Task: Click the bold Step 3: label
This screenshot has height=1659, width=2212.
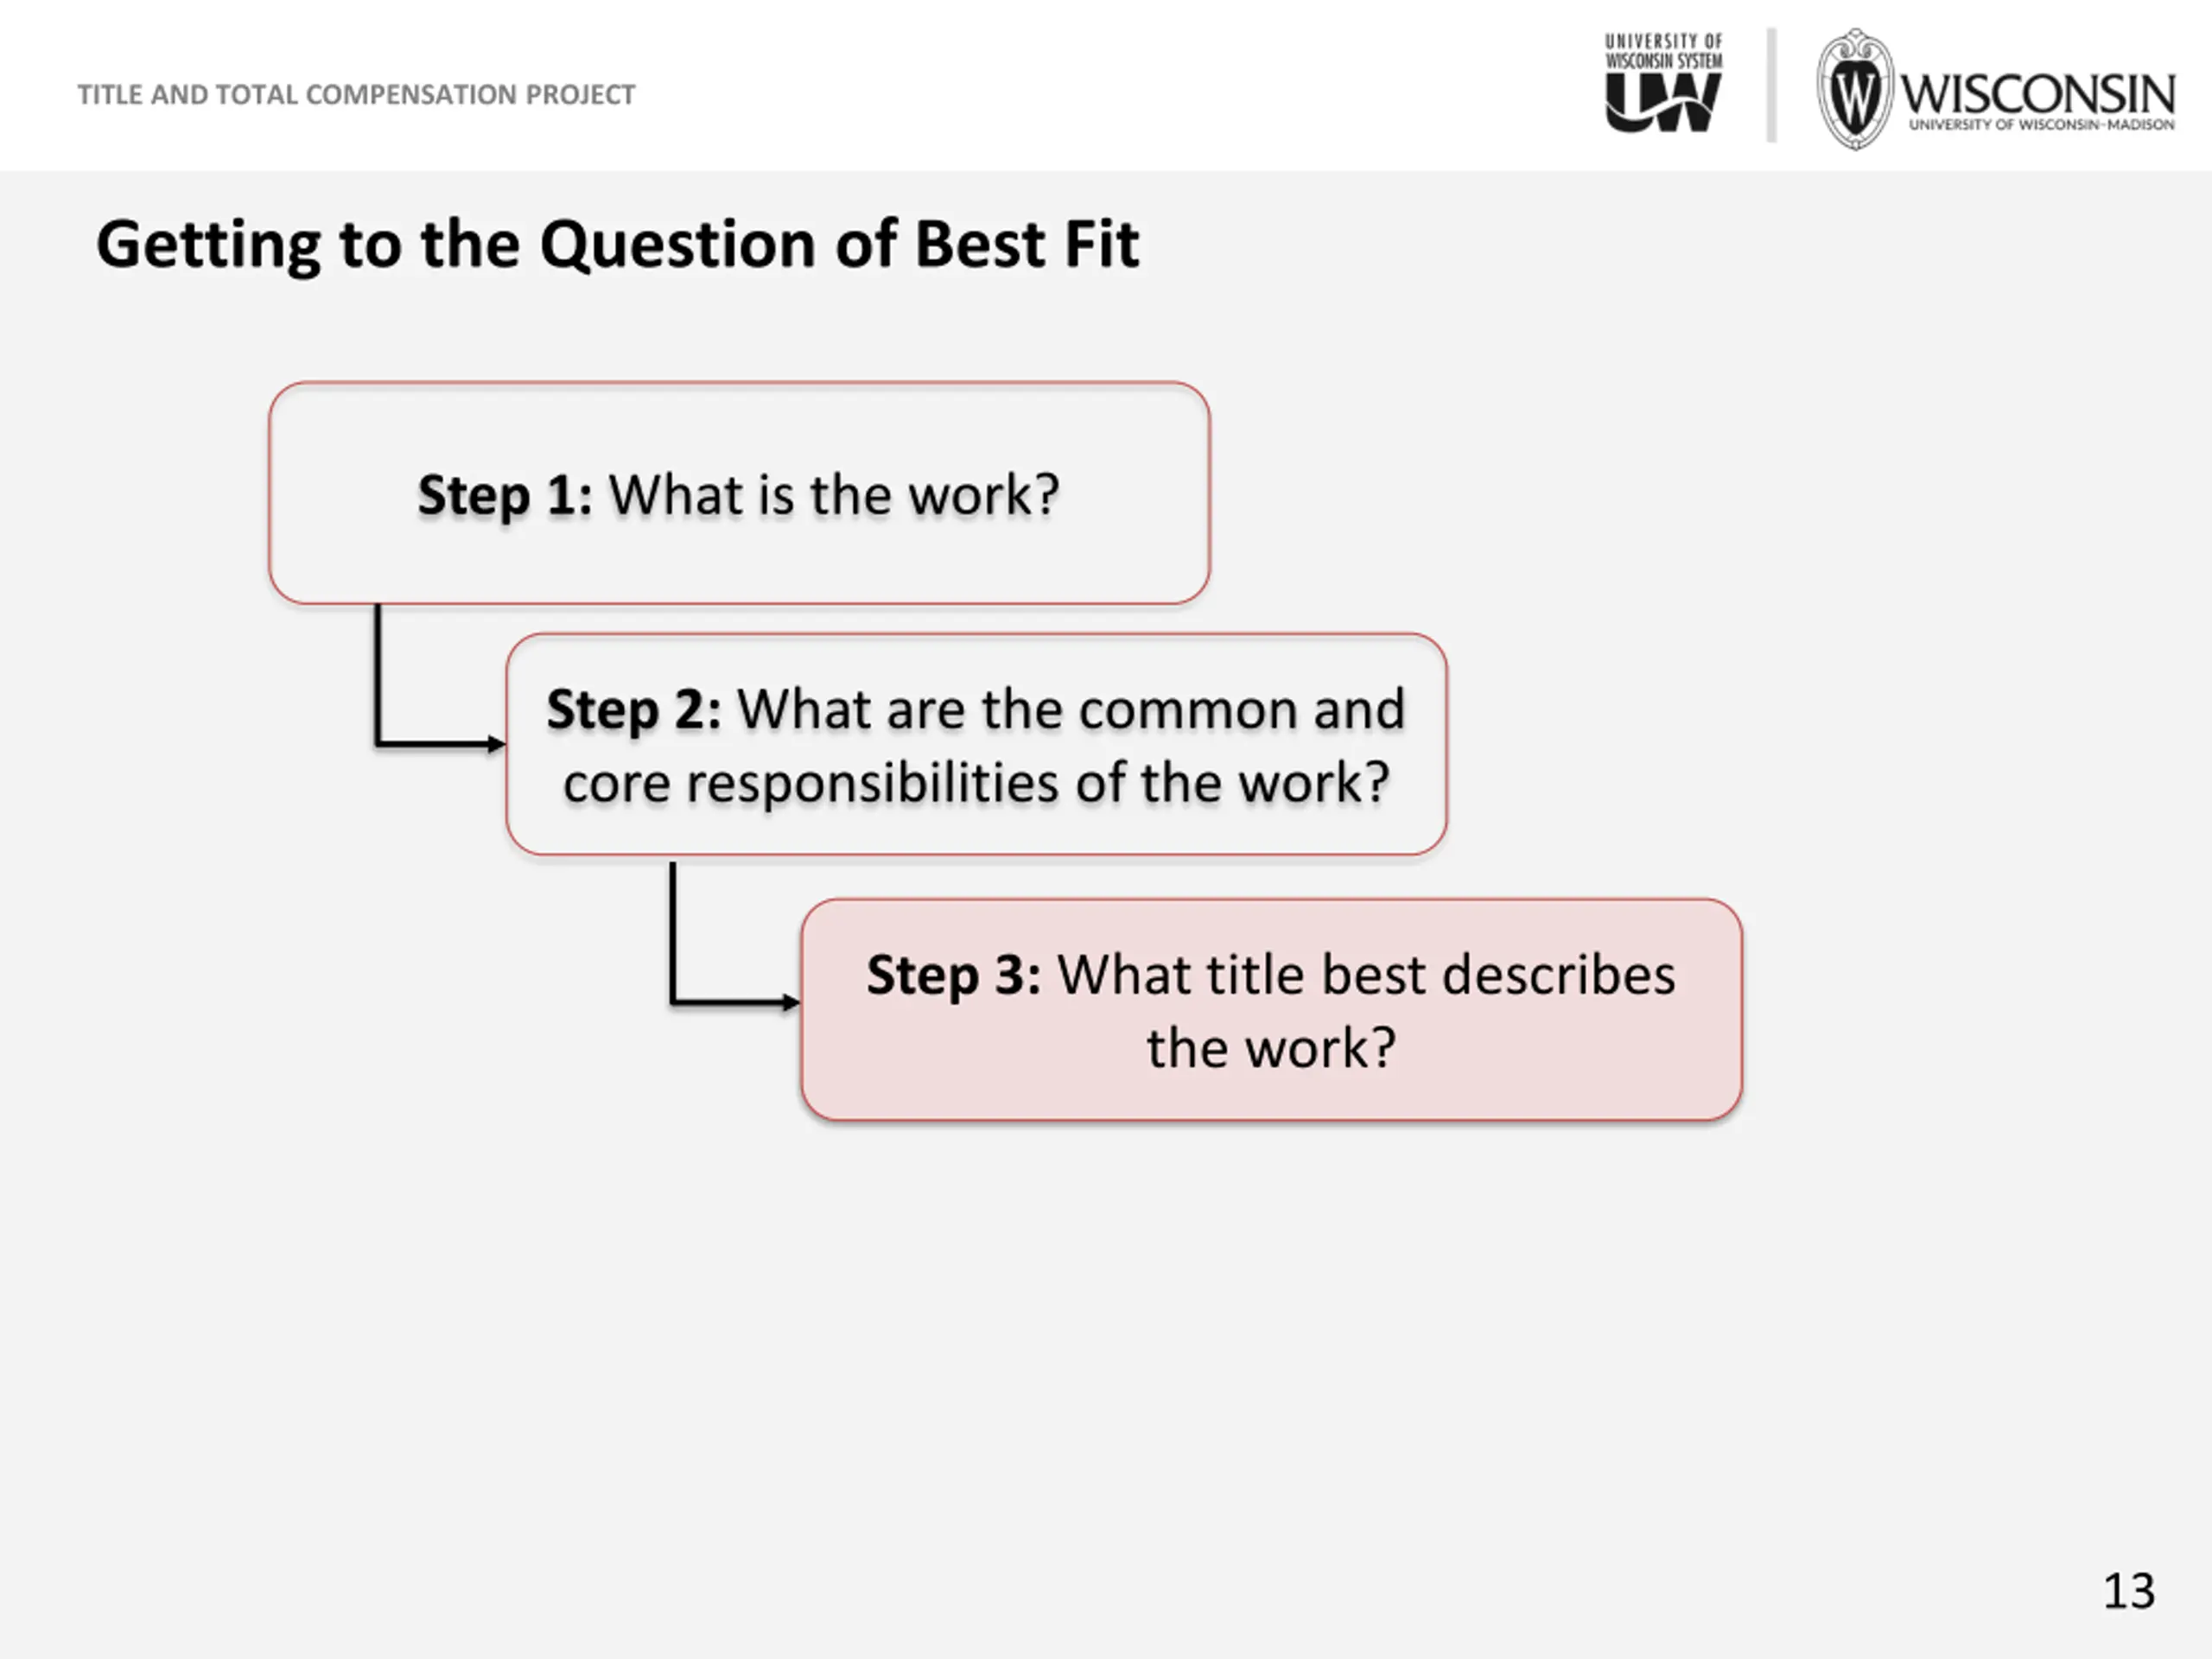Action: (x=953, y=975)
